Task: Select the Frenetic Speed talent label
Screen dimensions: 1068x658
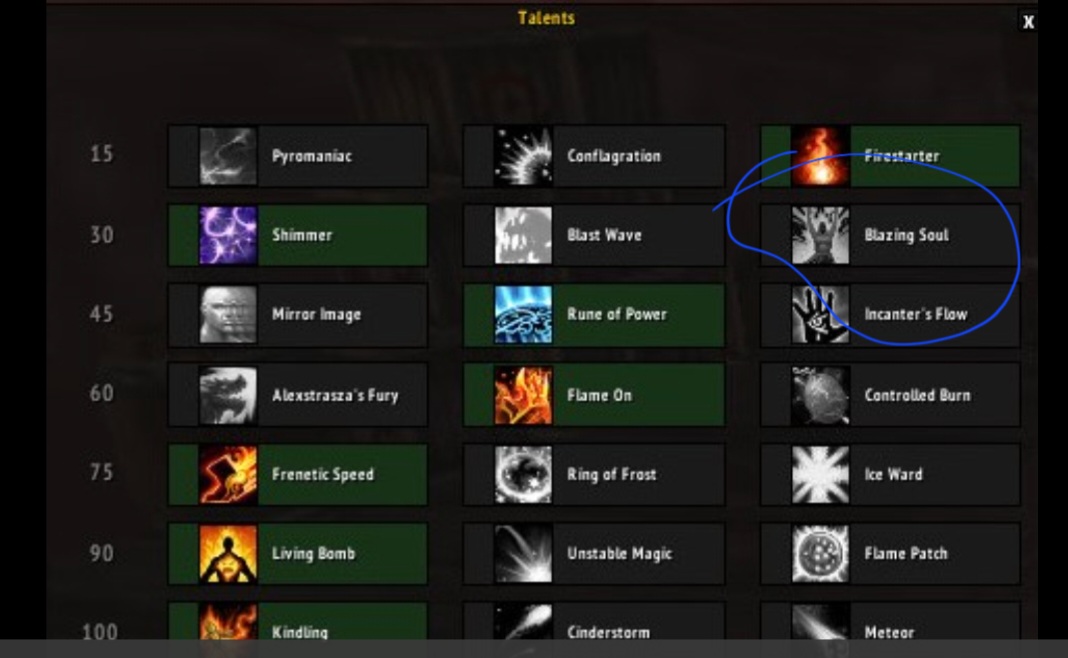Action: click(x=322, y=475)
